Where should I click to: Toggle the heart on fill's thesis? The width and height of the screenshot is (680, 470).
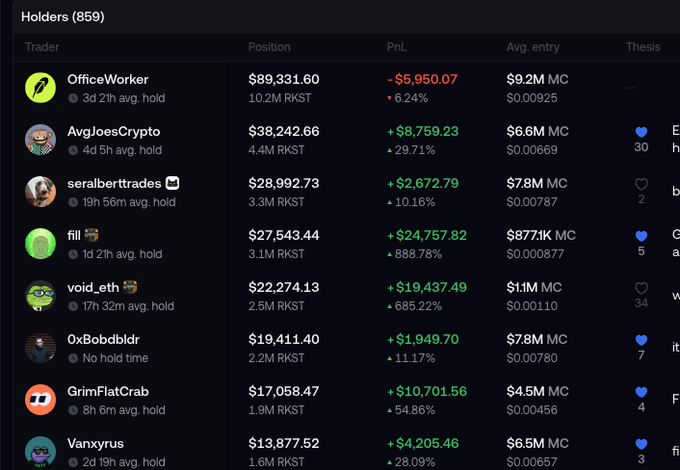[x=641, y=236]
